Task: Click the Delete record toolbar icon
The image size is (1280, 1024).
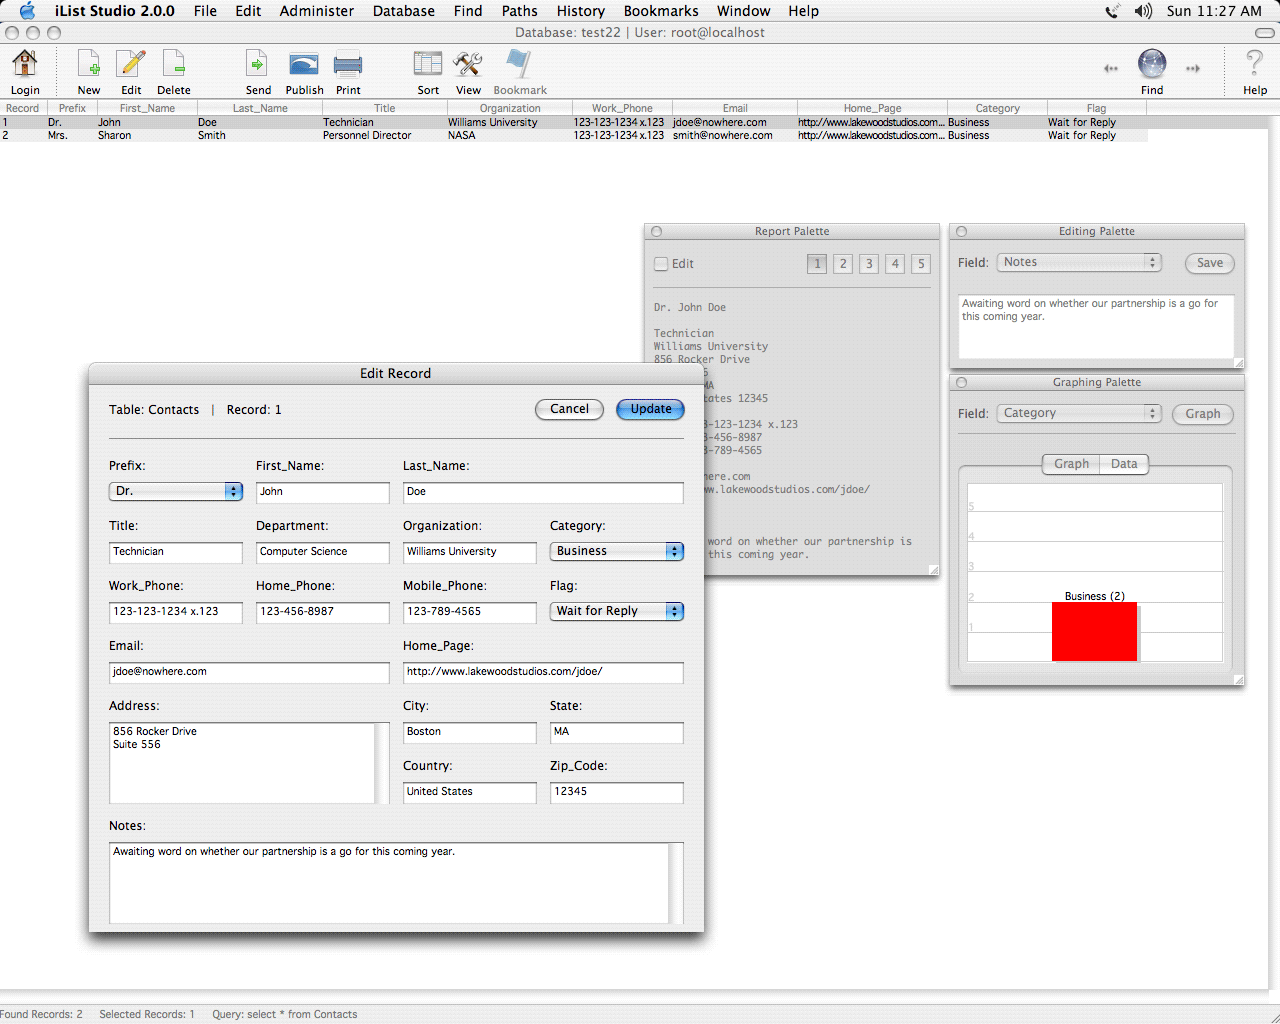Action: [174, 64]
